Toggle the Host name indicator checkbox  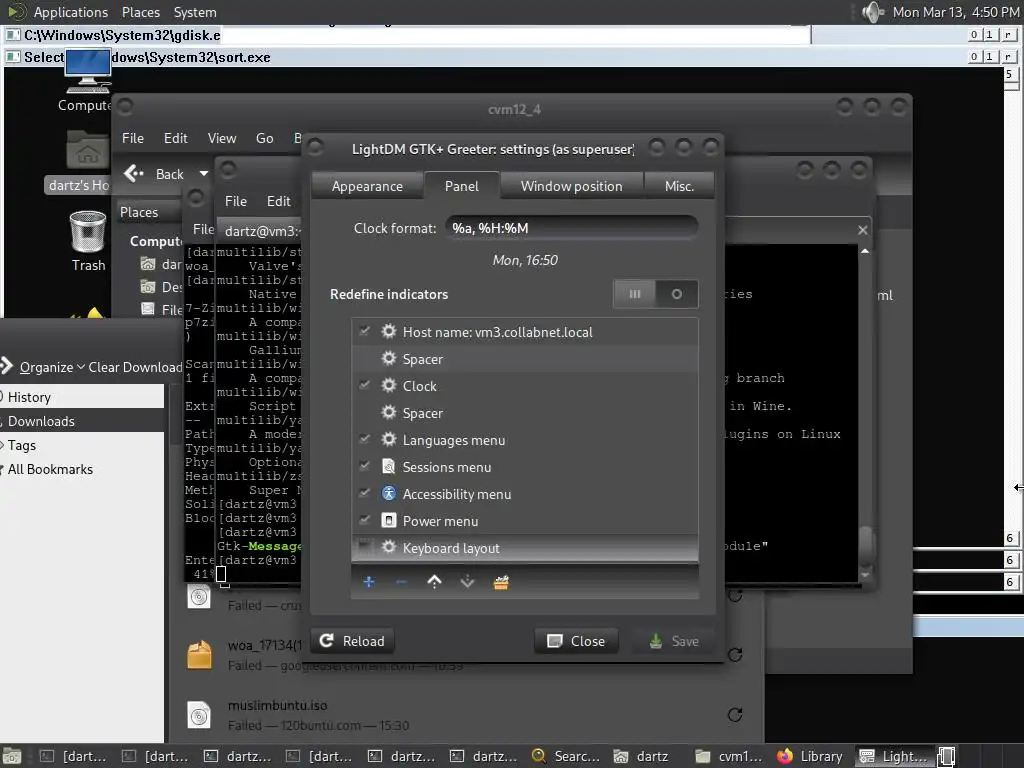[364, 331]
